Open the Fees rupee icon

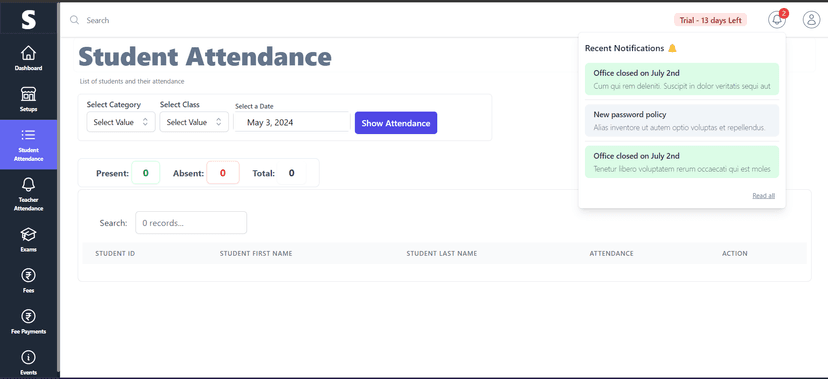click(29, 276)
